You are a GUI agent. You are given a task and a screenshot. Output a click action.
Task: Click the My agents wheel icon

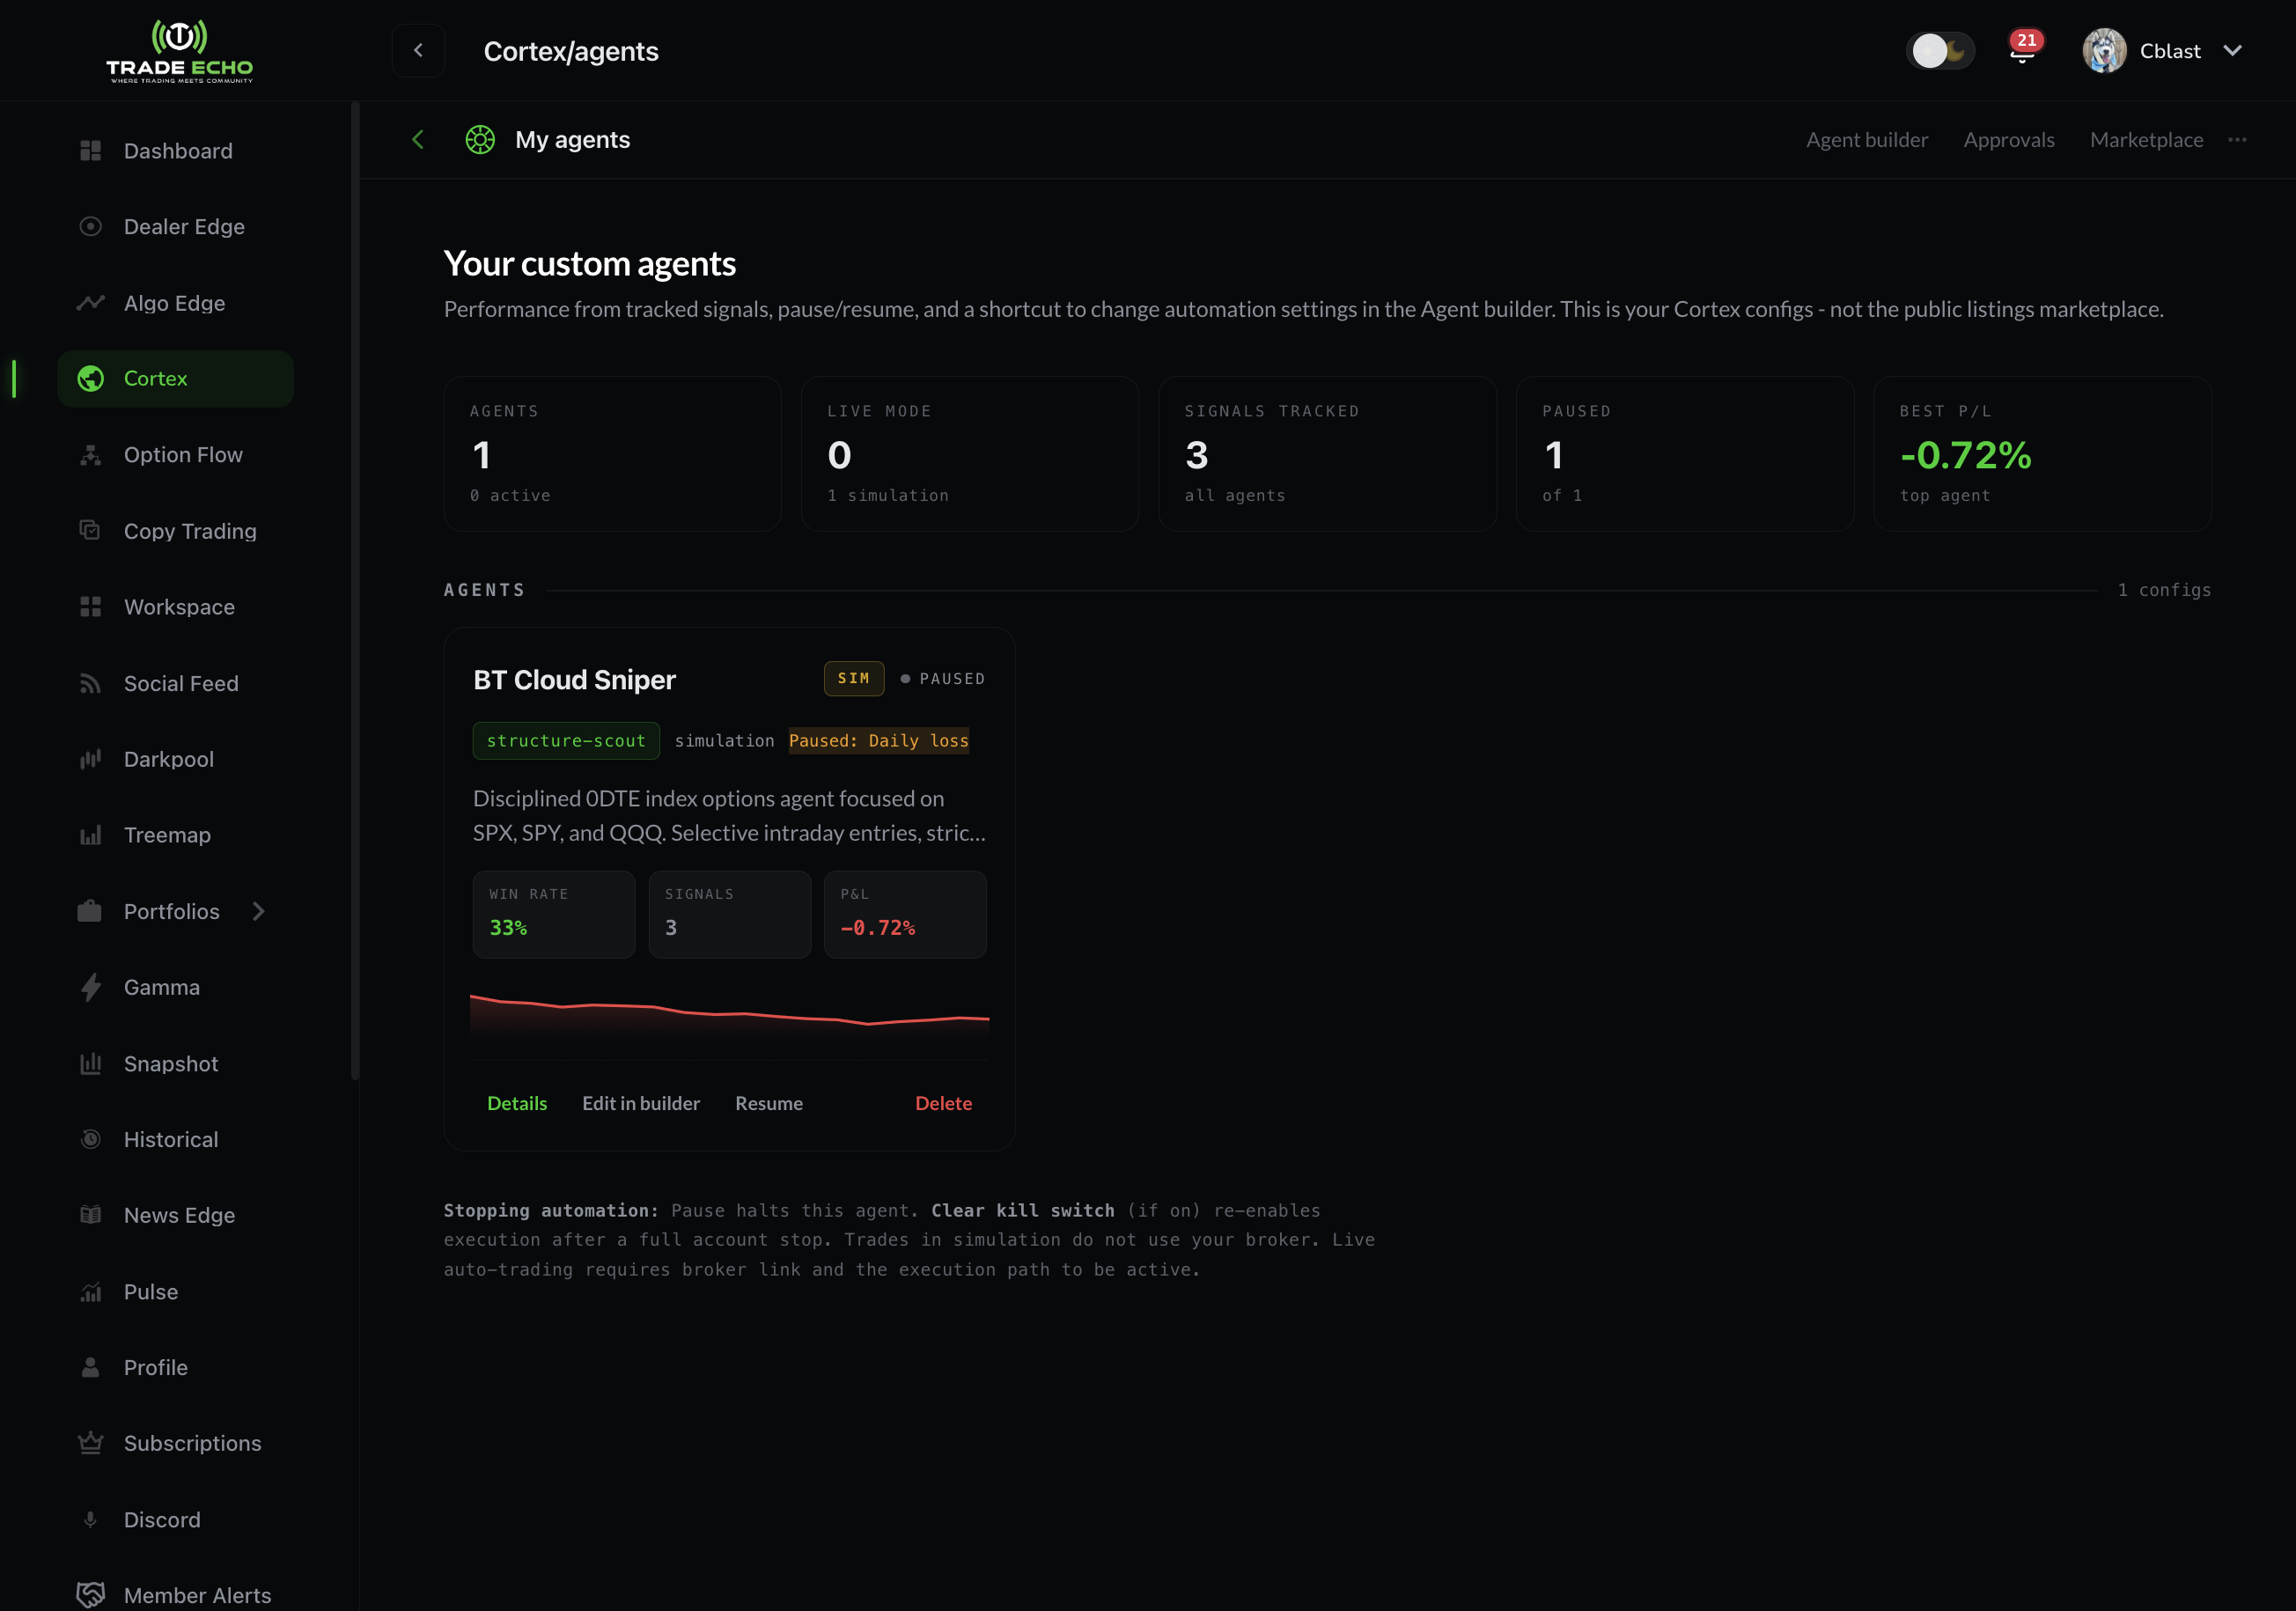[480, 140]
